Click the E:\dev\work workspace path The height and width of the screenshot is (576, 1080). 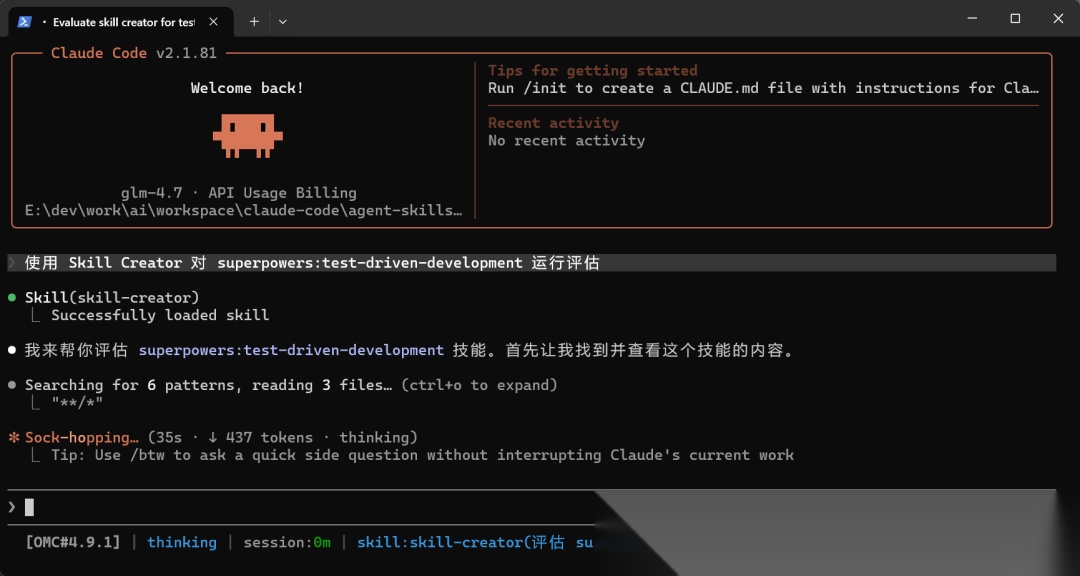pyautogui.click(x=244, y=210)
